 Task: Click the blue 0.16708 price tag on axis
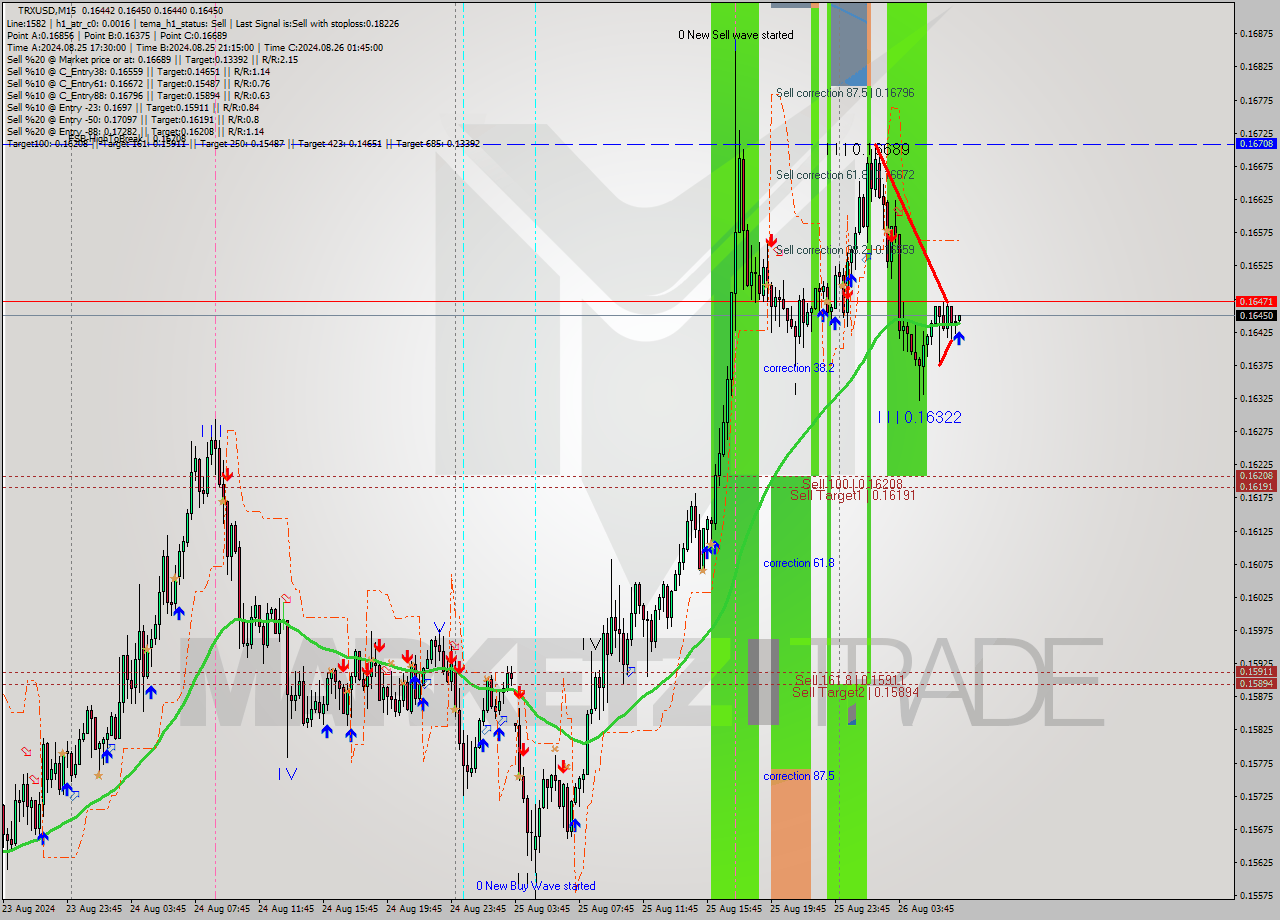[1257, 144]
